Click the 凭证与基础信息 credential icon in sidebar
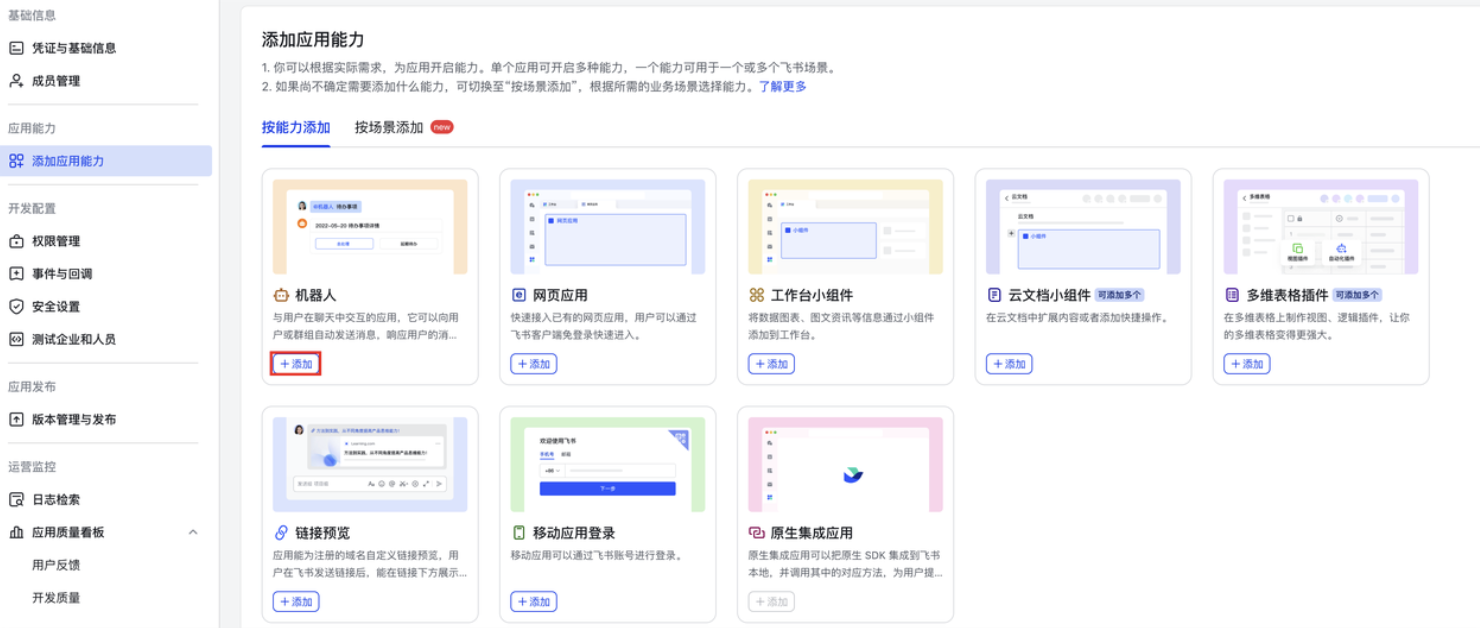This screenshot has width=1480, height=628. [15, 46]
